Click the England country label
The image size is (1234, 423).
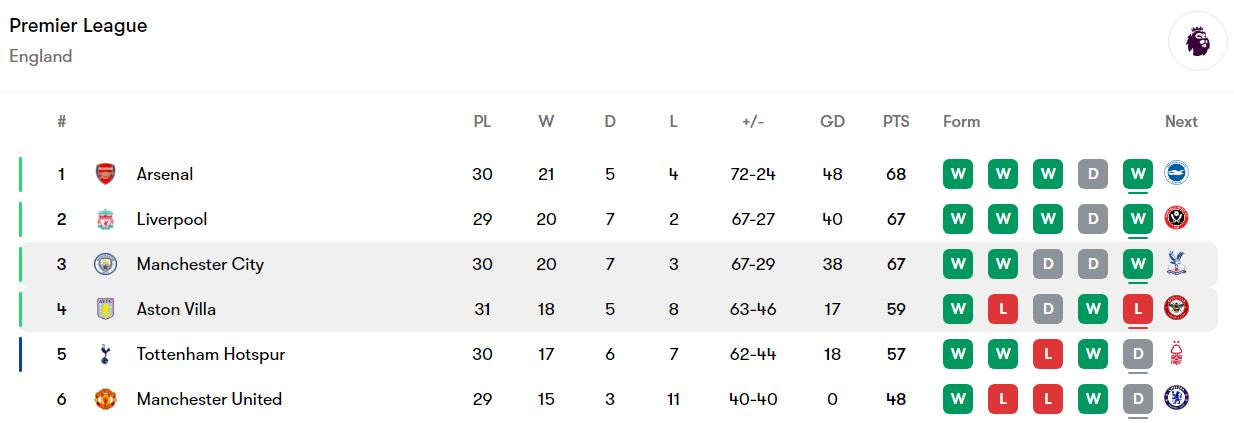[41, 57]
